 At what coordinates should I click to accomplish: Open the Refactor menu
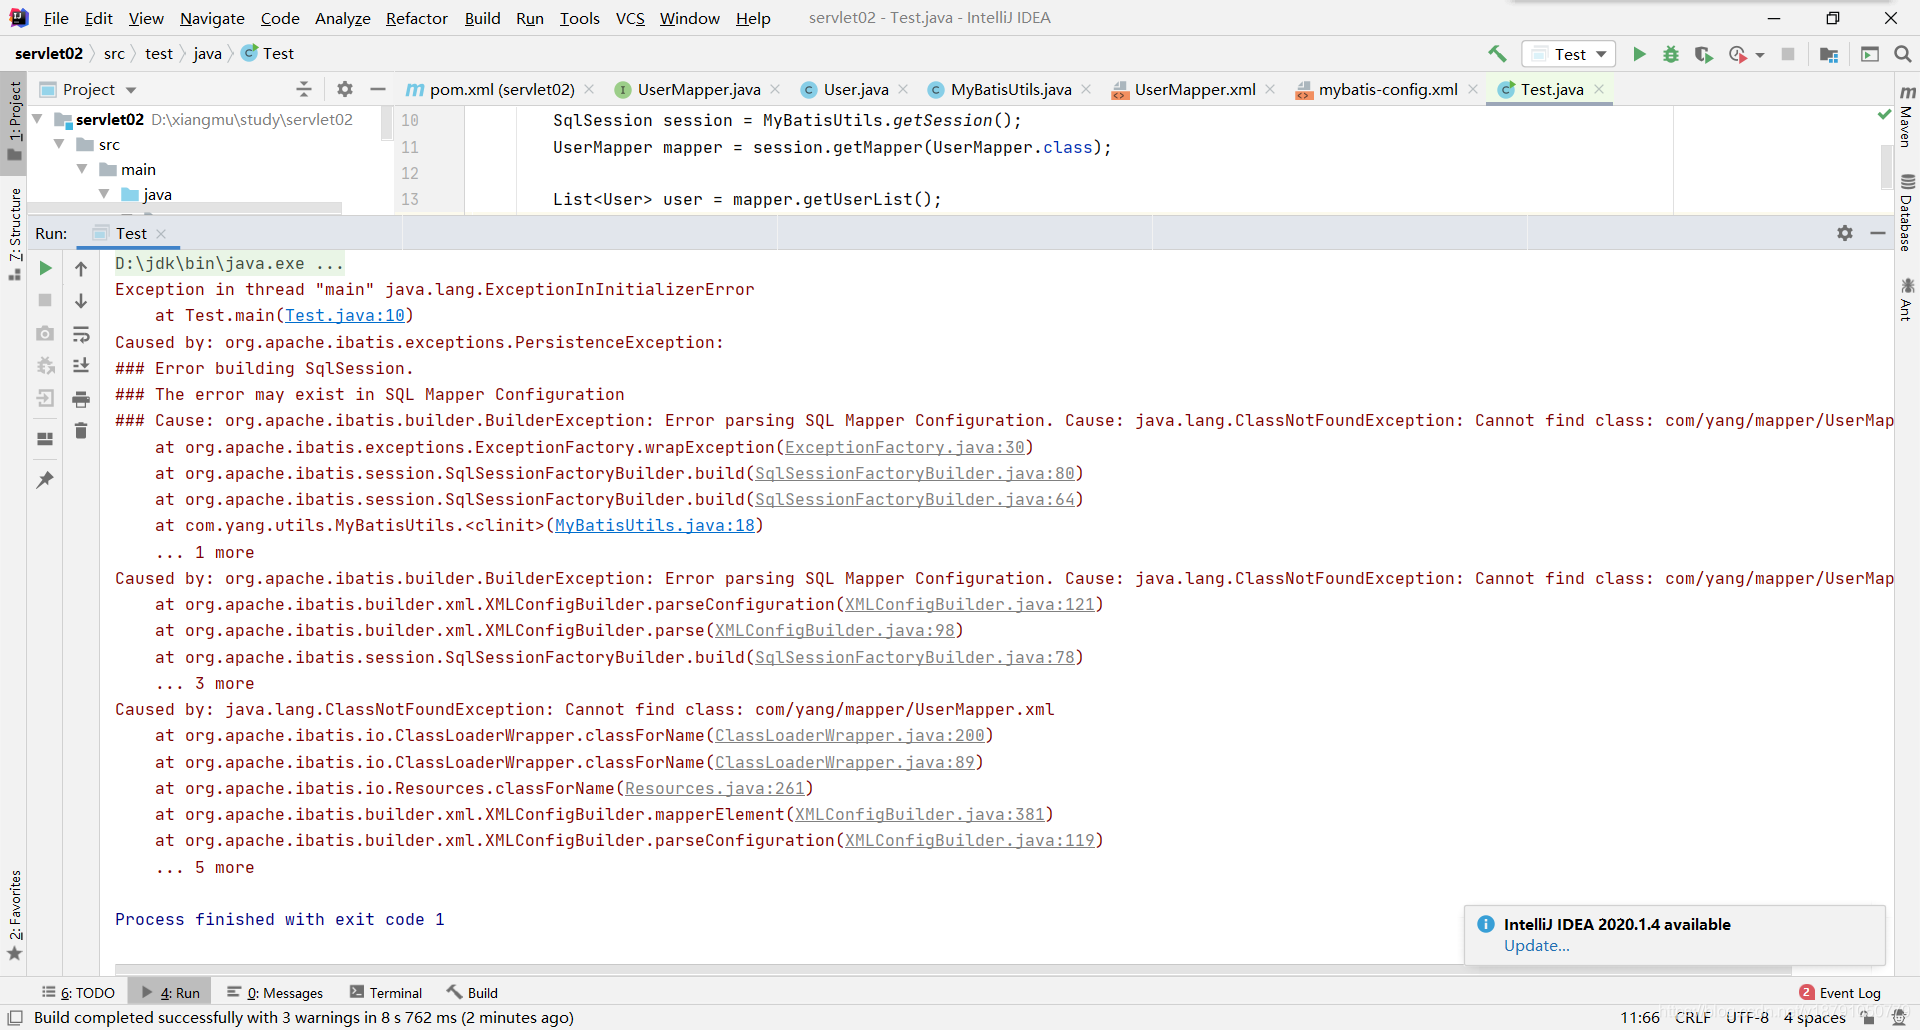click(x=417, y=18)
